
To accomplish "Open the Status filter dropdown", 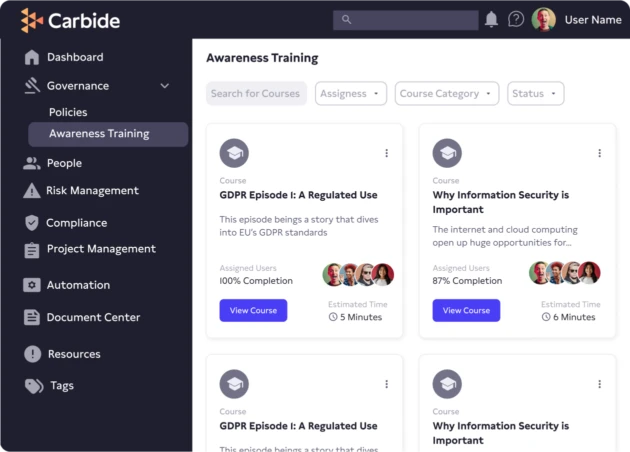I will pos(535,93).
